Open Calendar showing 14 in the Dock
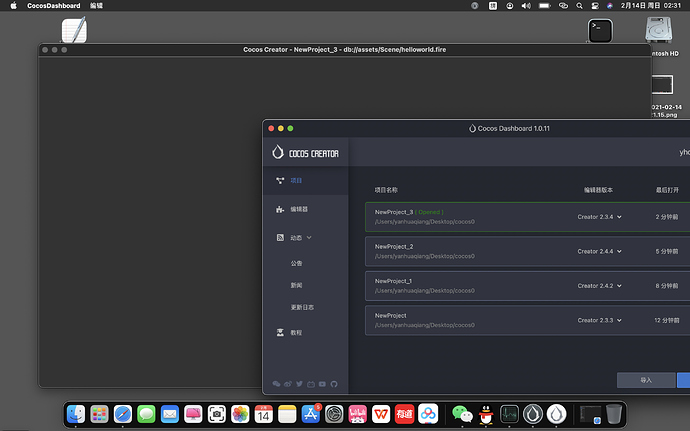The height and width of the screenshot is (431, 690). click(264, 414)
